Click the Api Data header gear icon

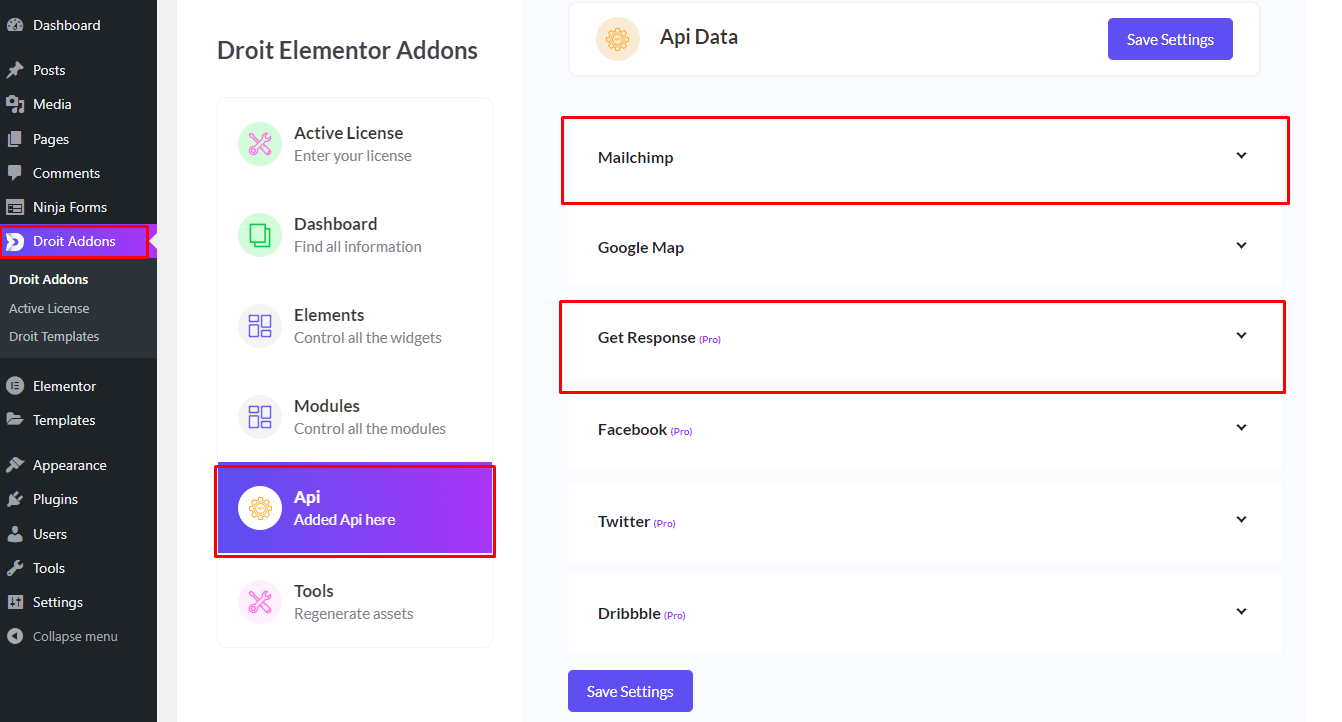coord(618,39)
